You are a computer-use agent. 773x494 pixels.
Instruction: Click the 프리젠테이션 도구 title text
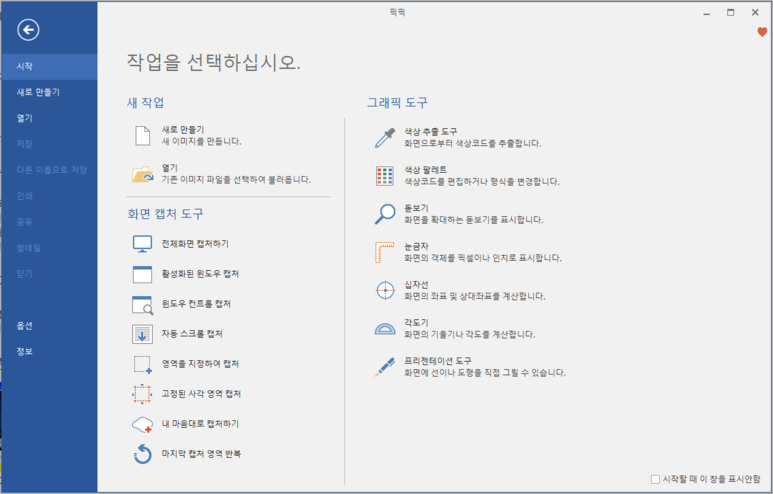tap(438, 361)
